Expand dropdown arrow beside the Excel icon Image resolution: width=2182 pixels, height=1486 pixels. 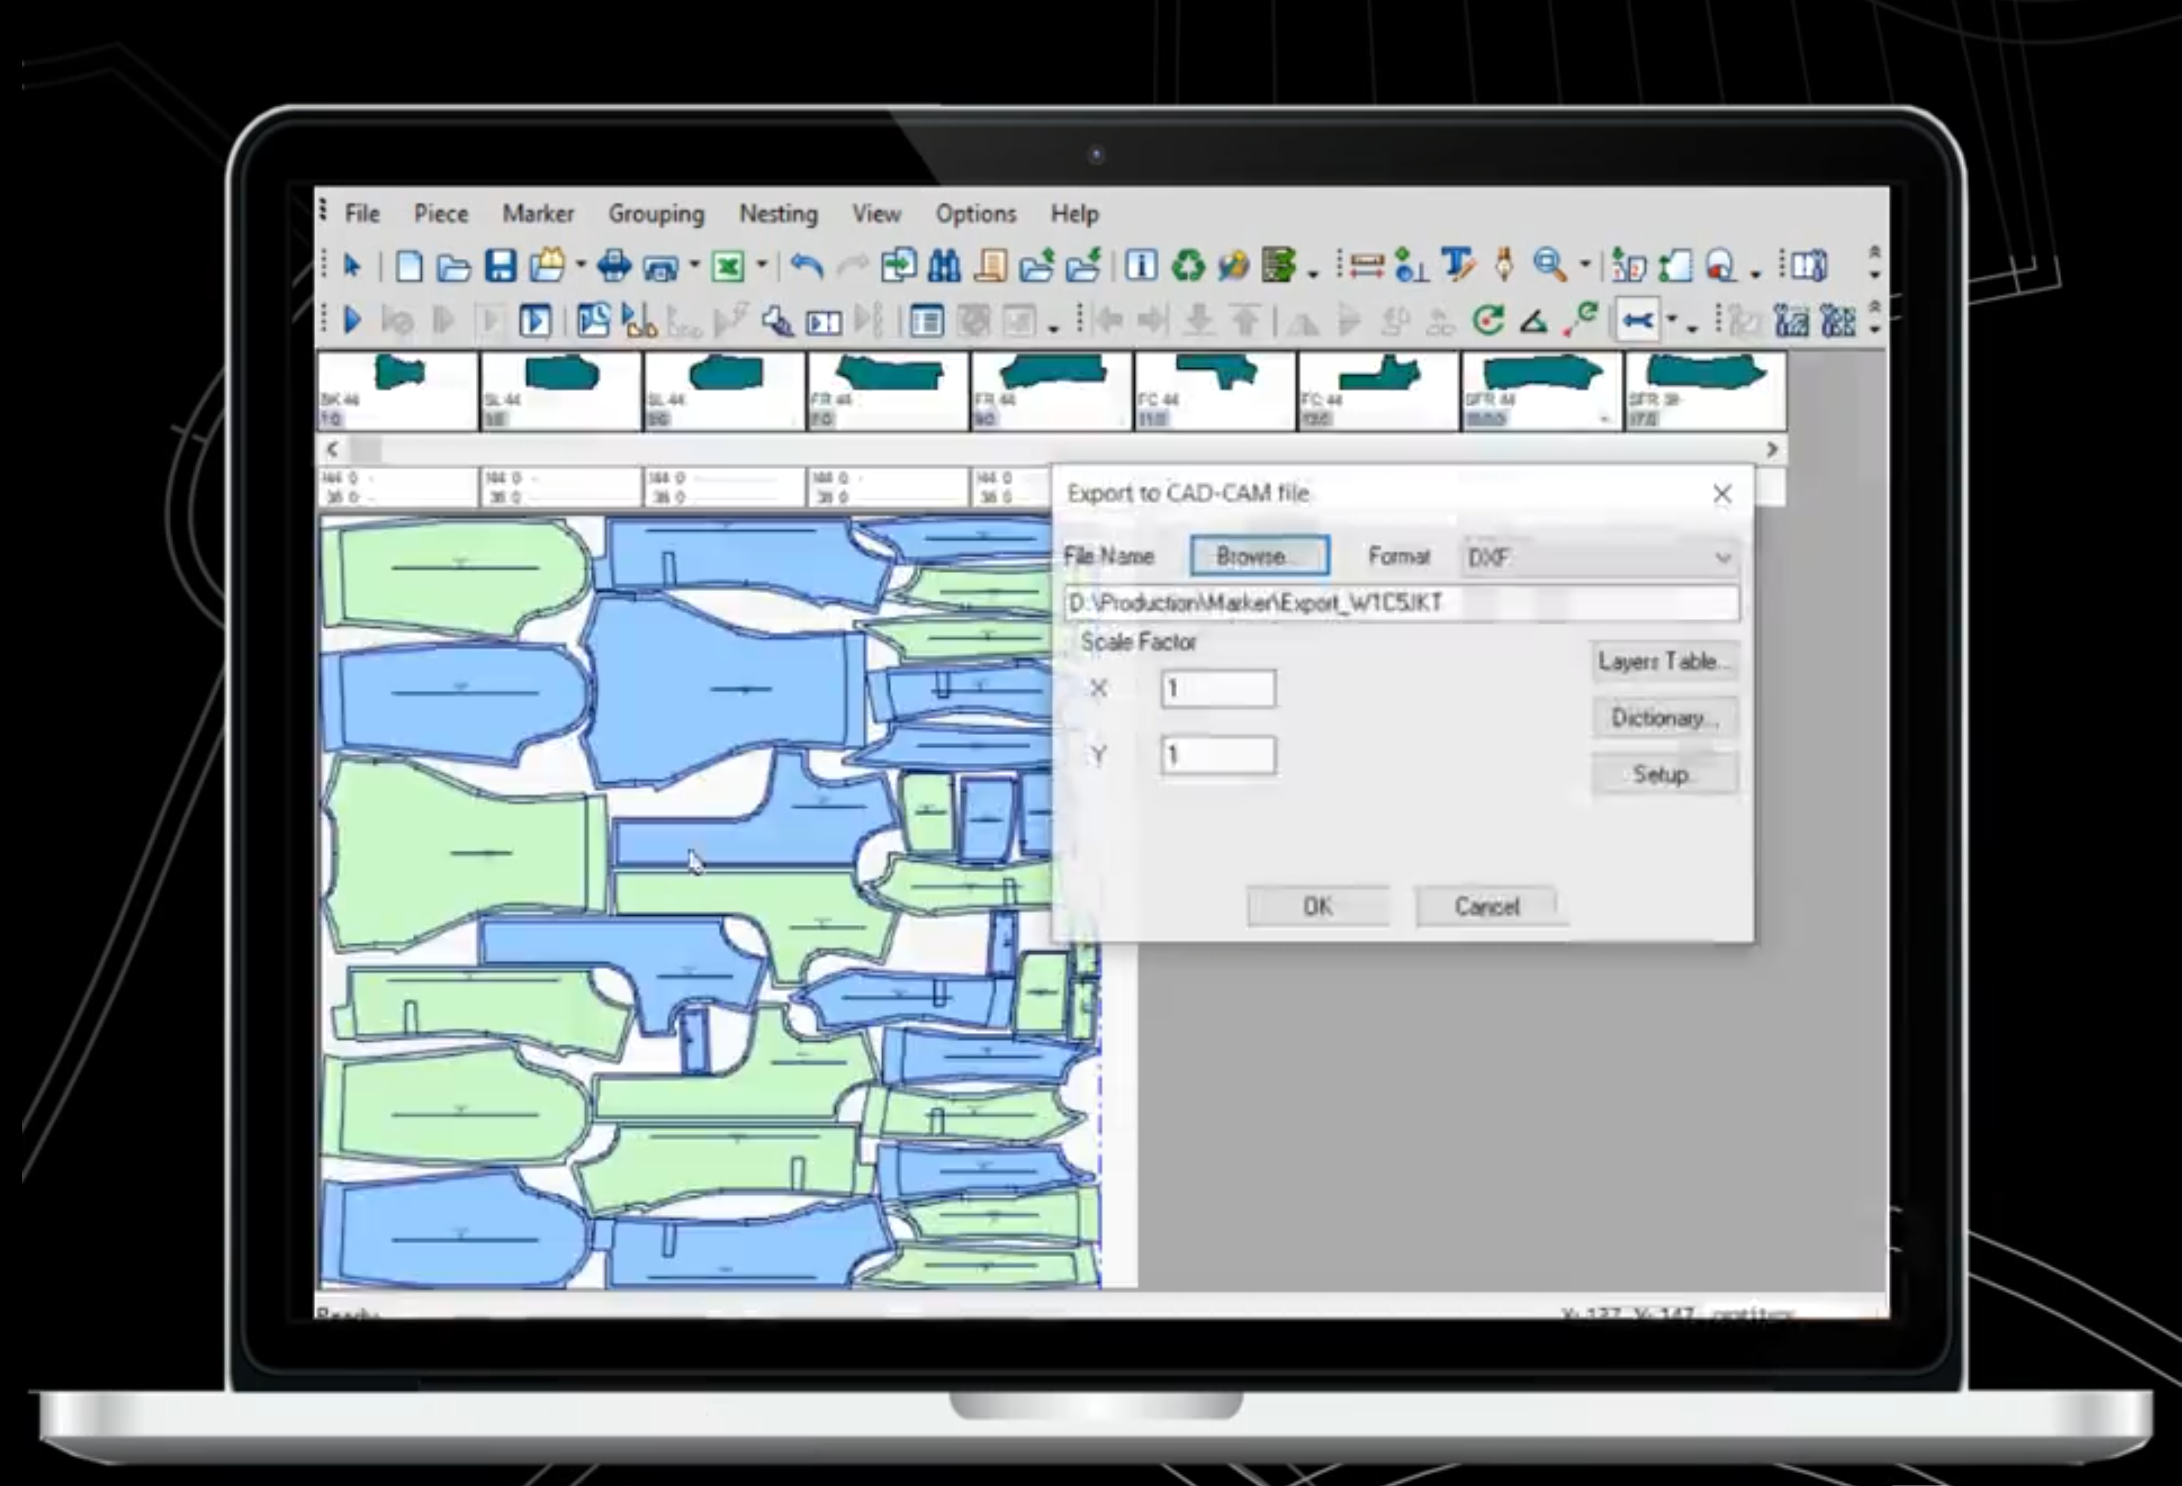[761, 266]
